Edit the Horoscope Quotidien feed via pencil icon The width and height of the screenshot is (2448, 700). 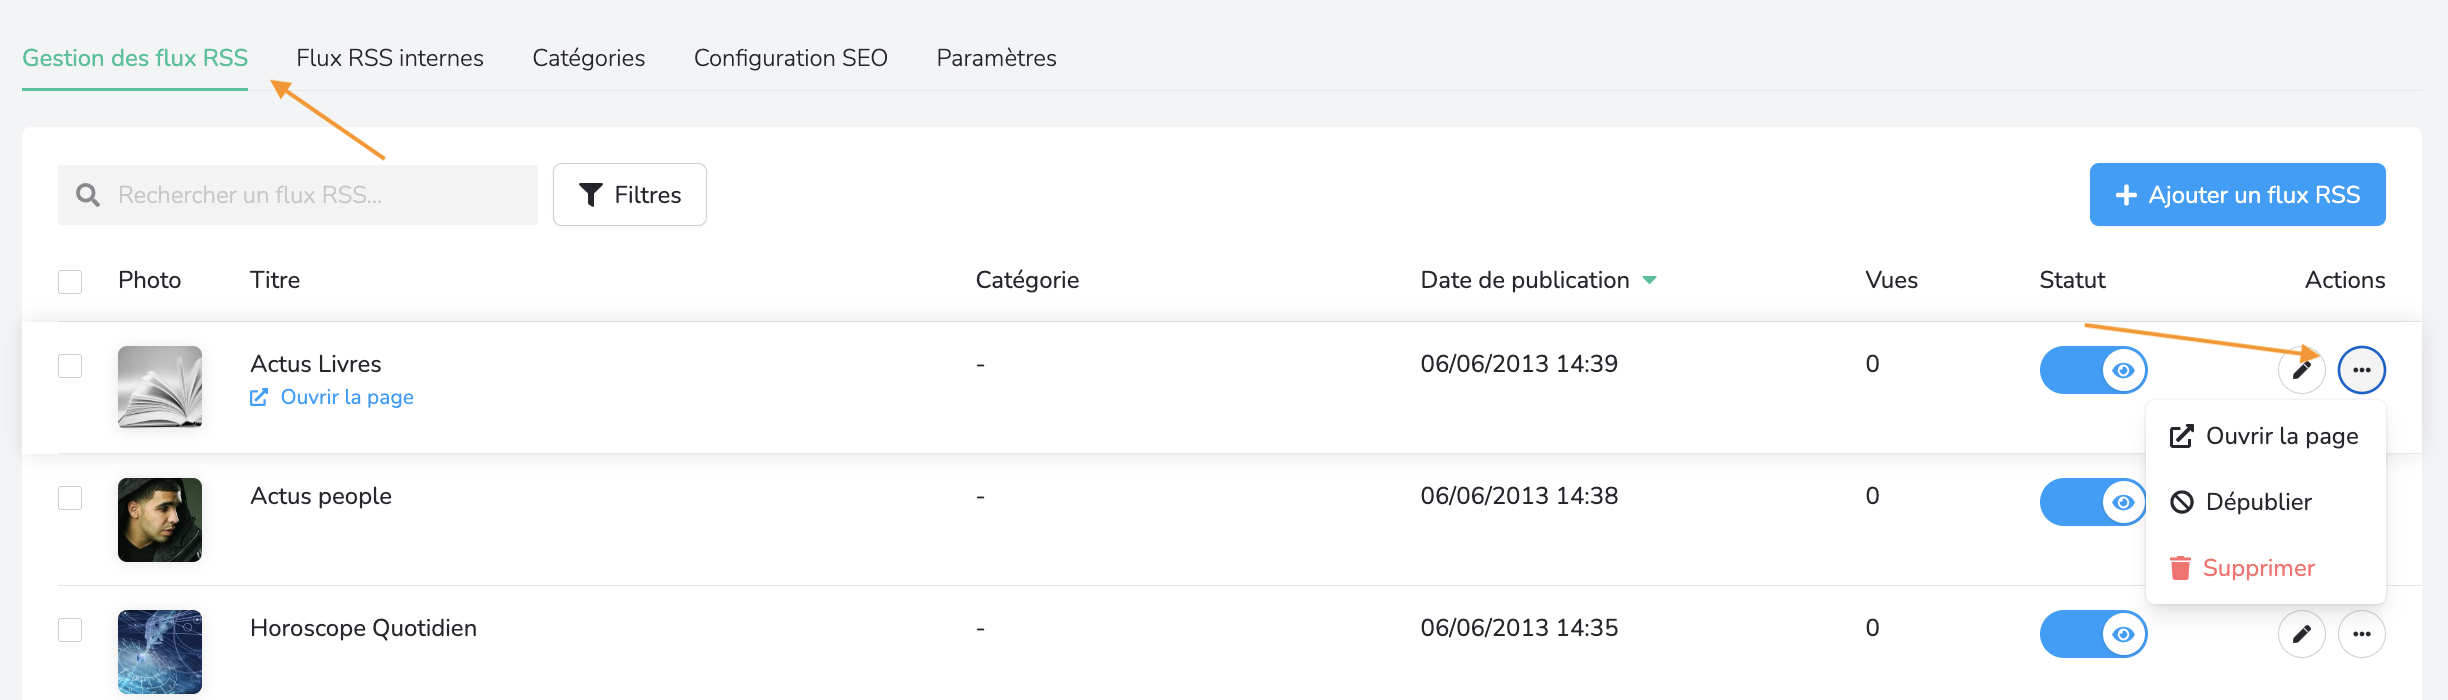coord(2301,634)
